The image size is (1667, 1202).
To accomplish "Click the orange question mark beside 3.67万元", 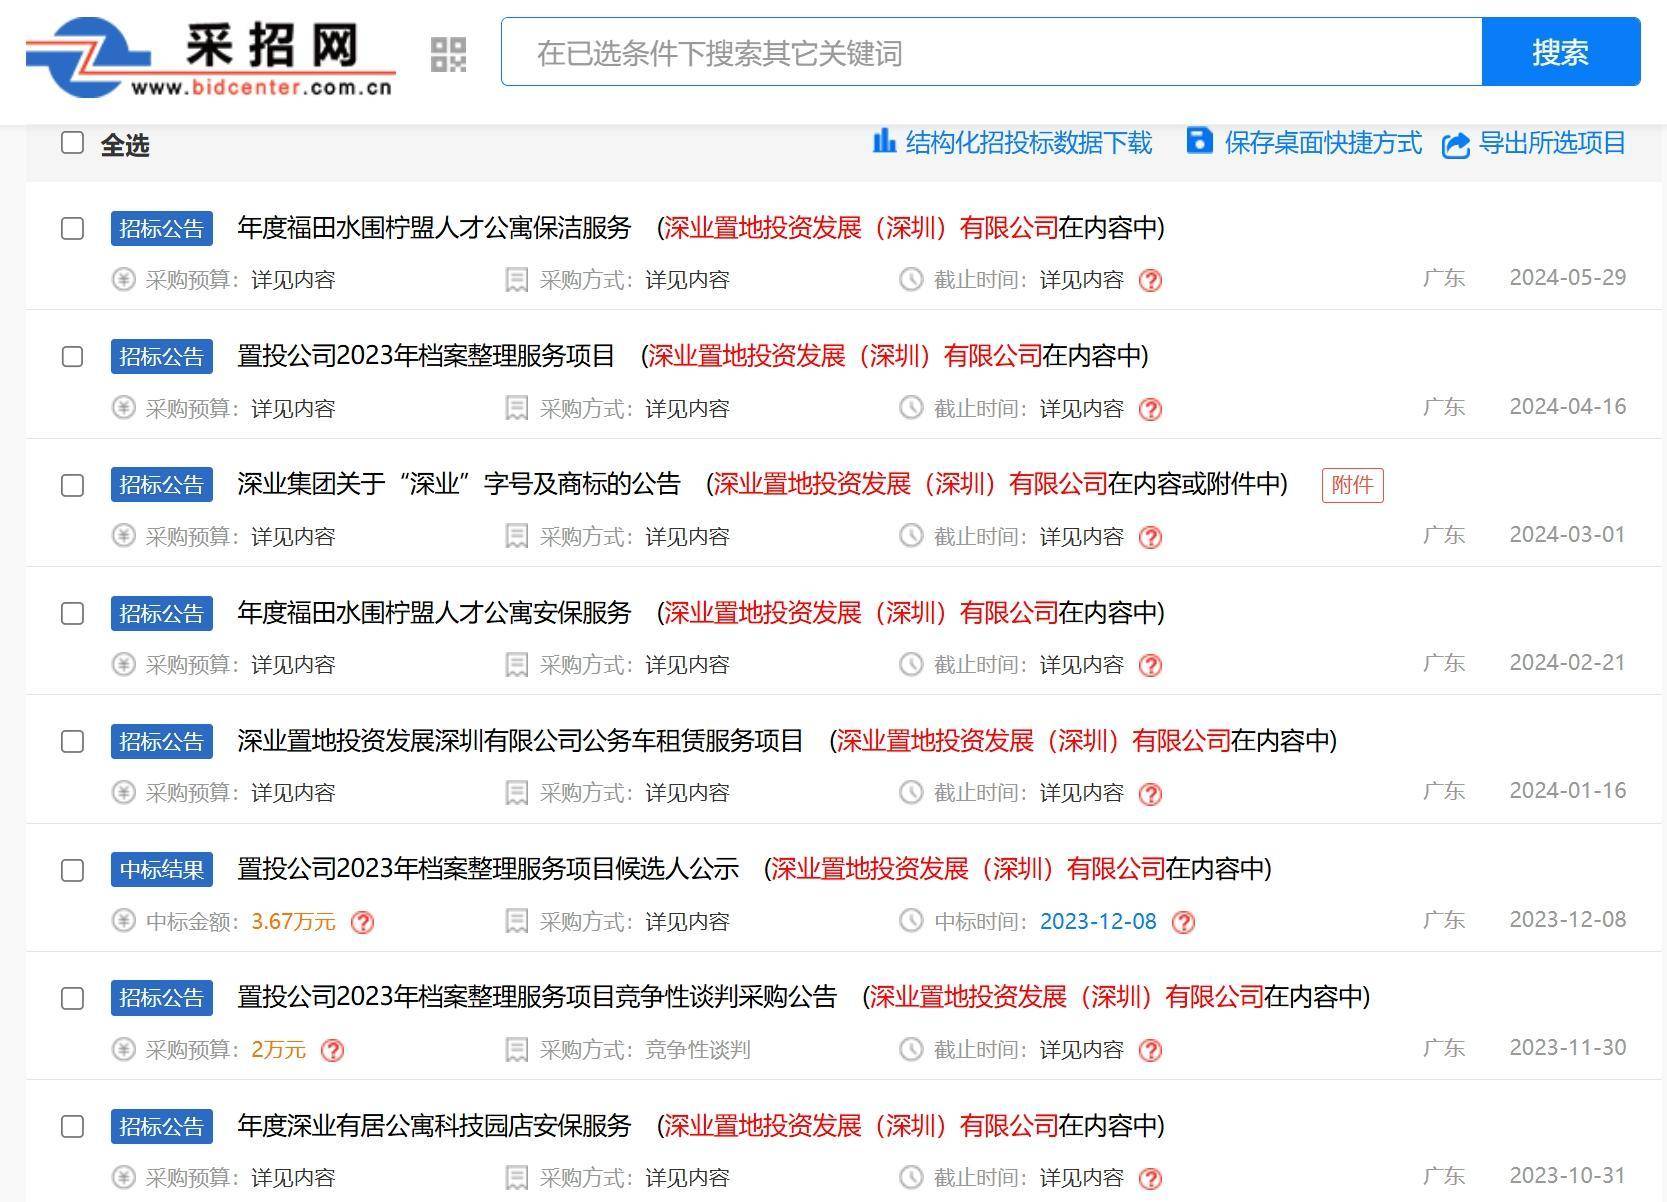I will [363, 923].
